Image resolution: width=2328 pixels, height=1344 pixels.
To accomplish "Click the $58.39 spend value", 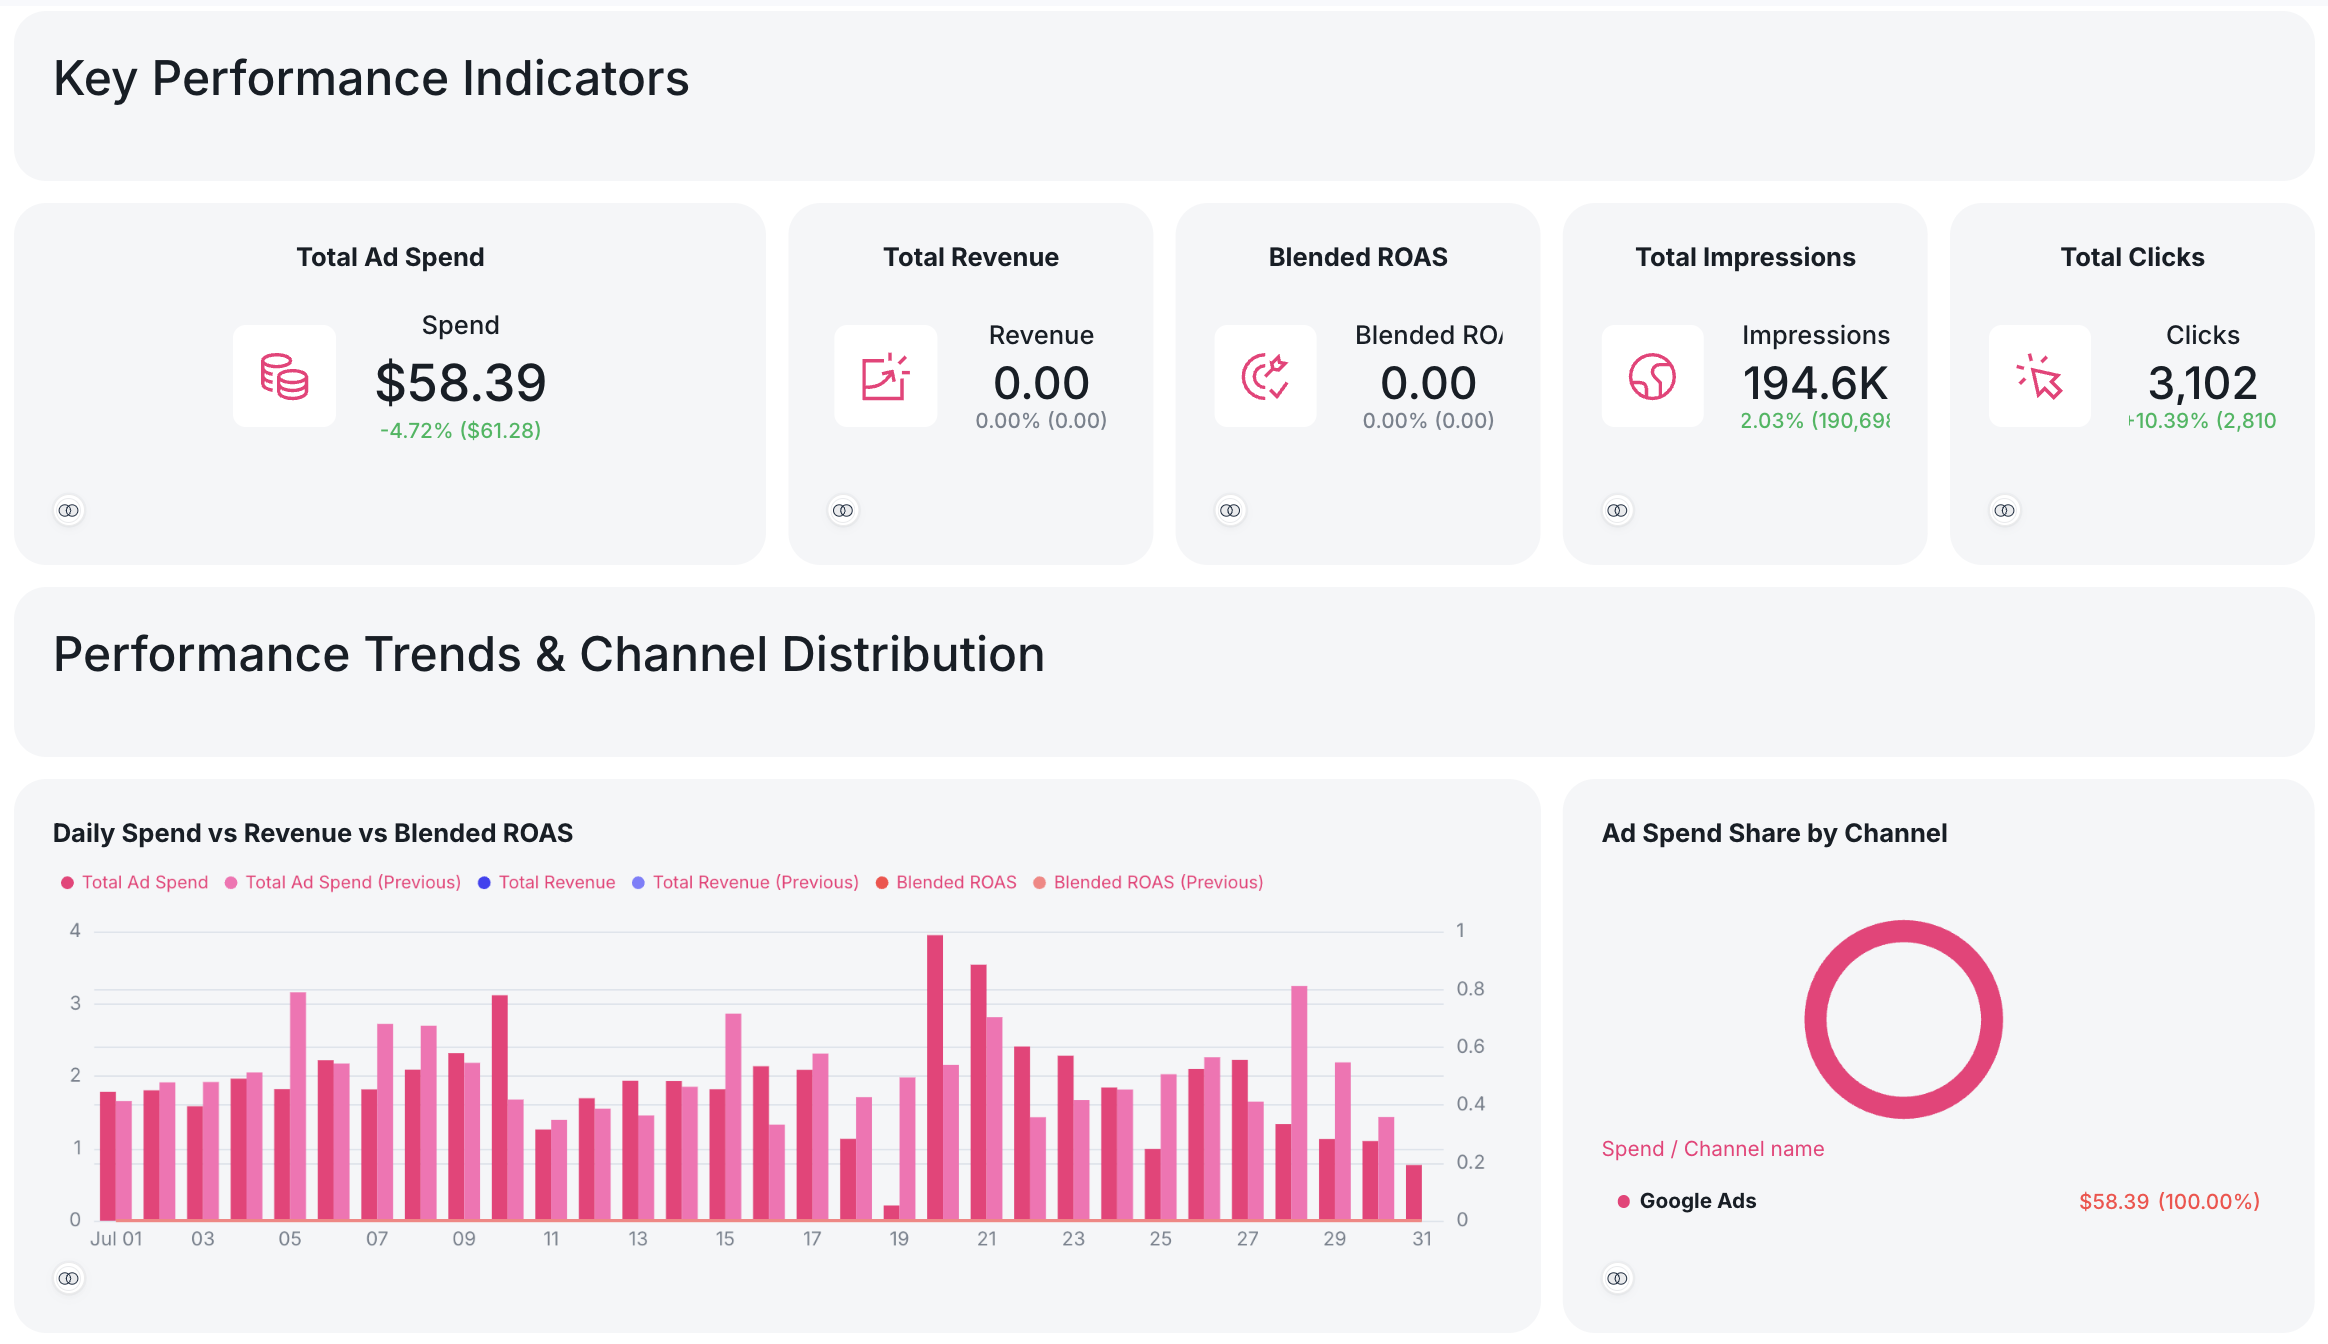I will click(x=461, y=384).
